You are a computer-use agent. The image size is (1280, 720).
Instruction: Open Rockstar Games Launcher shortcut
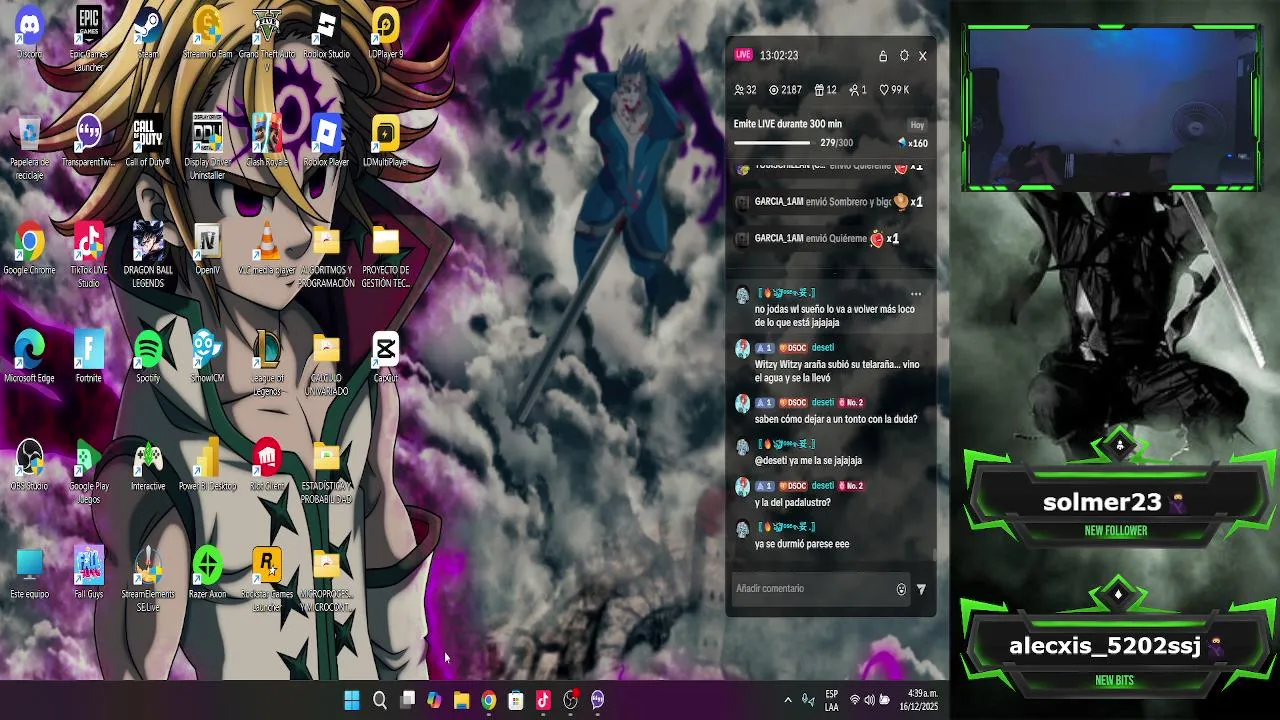click(x=266, y=580)
